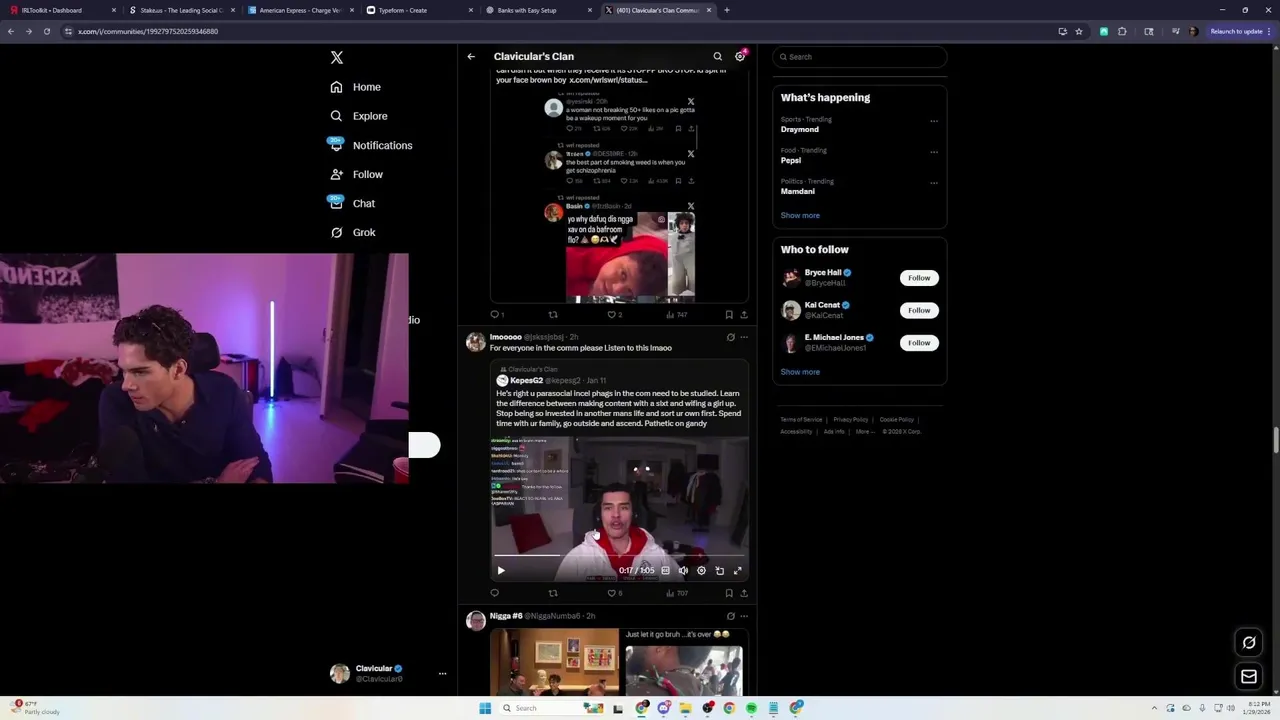The width and height of the screenshot is (1280, 720).
Task: View analytics with 707 views
Action: click(x=677, y=593)
